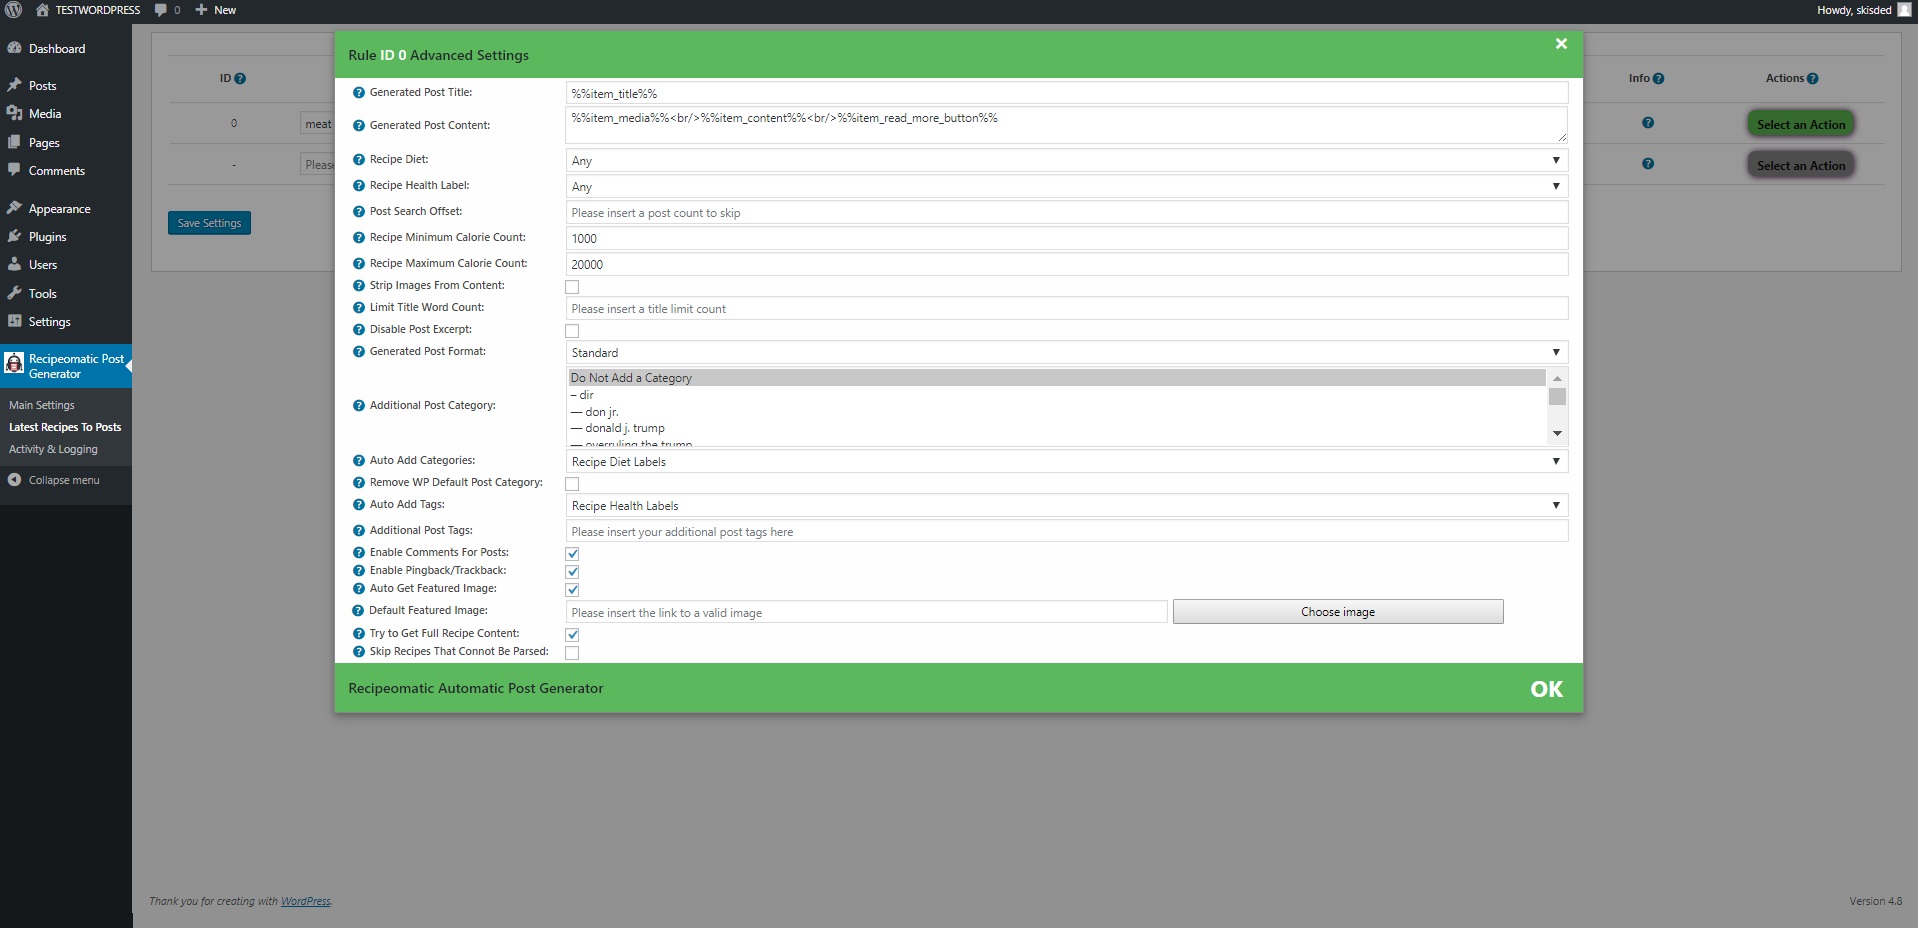Viewport: 1918px width, 928px height.
Task: Open the Recipe Diet dropdown
Action: pos(1066,161)
